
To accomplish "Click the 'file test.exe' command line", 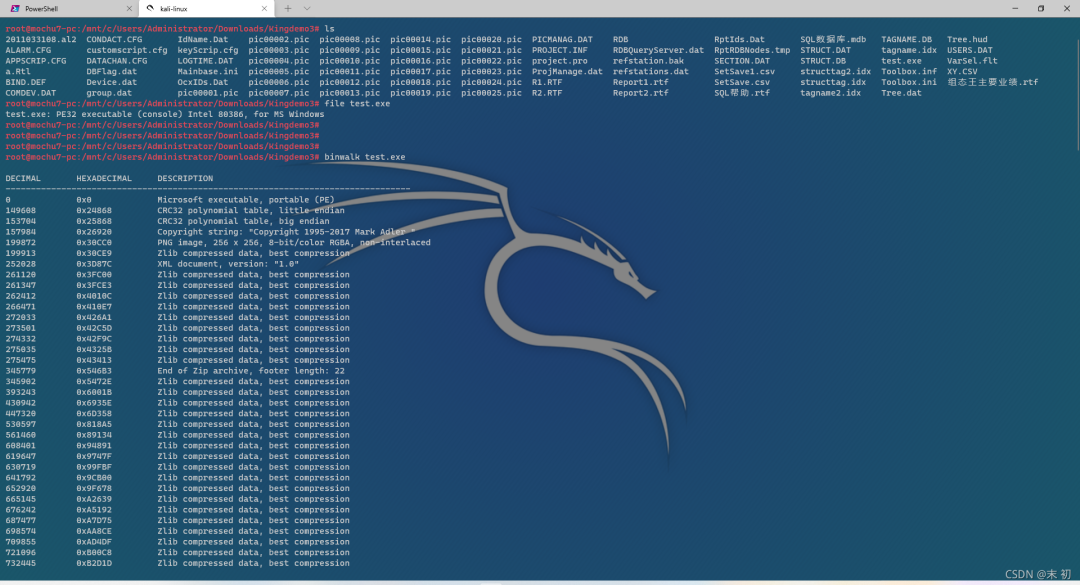I will [x=357, y=103].
